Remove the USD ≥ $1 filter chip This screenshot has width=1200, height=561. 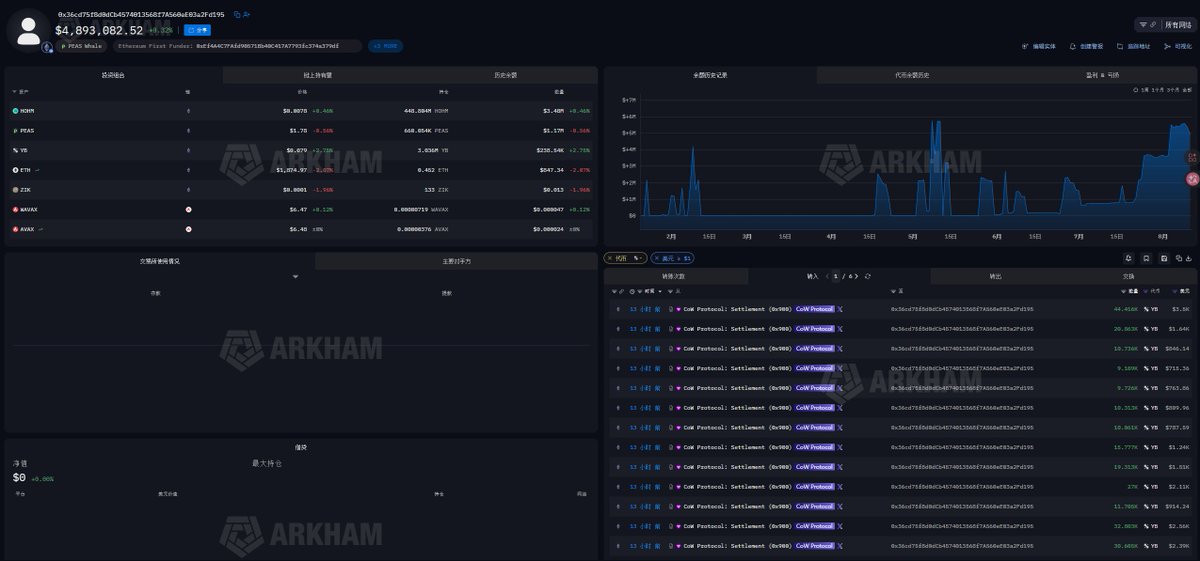pos(657,258)
